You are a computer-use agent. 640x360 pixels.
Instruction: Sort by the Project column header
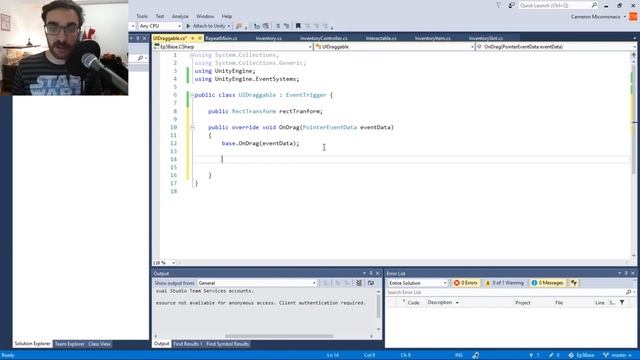pos(522,302)
